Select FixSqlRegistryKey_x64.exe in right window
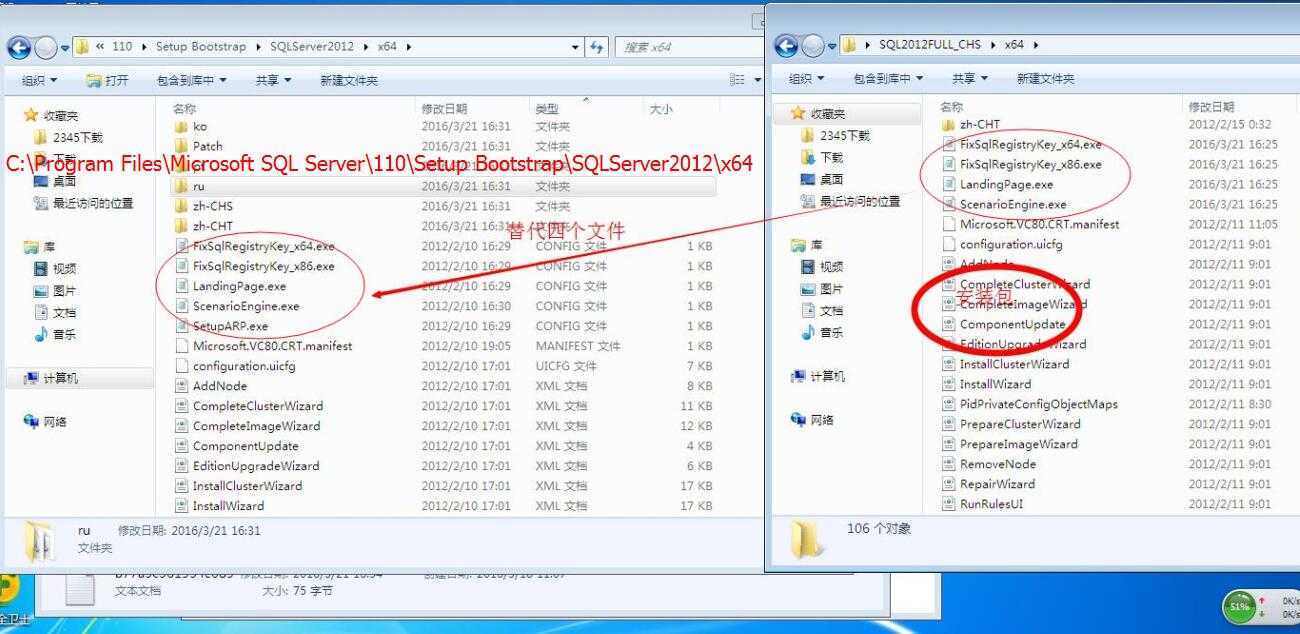The height and width of the screenshot is (634, 1300). (1030, 144)
